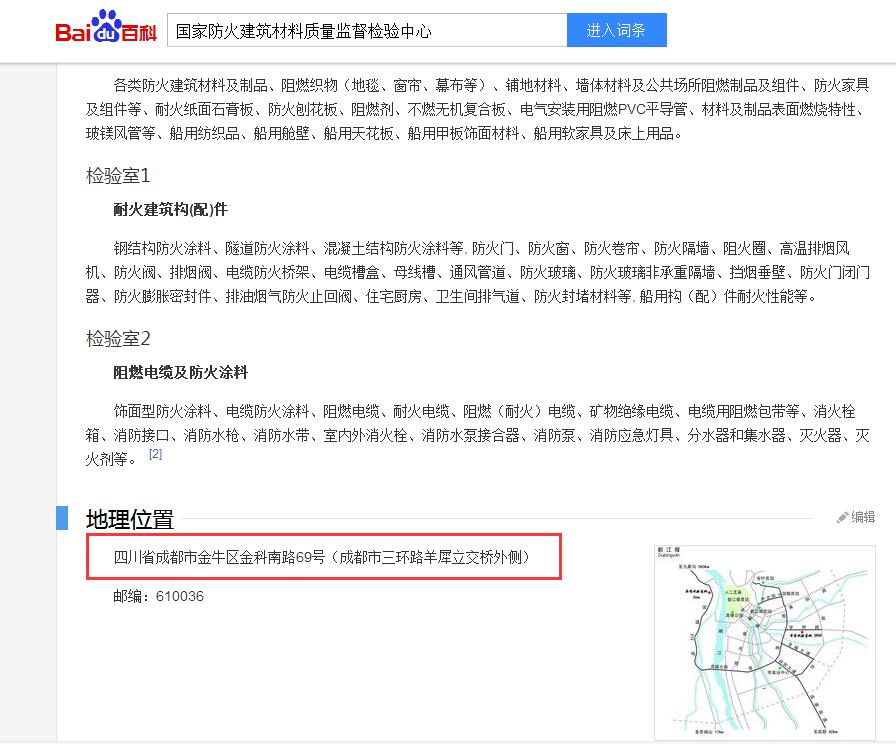
Task: Click bold heading 阻燃电缆及防火涂料
Action: tap(181, 373)
